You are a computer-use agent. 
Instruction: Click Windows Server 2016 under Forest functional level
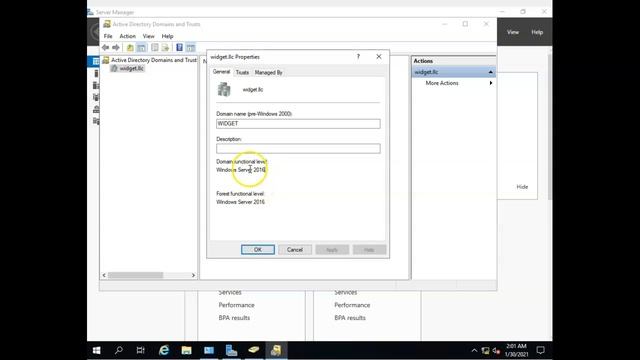(240, 202)
